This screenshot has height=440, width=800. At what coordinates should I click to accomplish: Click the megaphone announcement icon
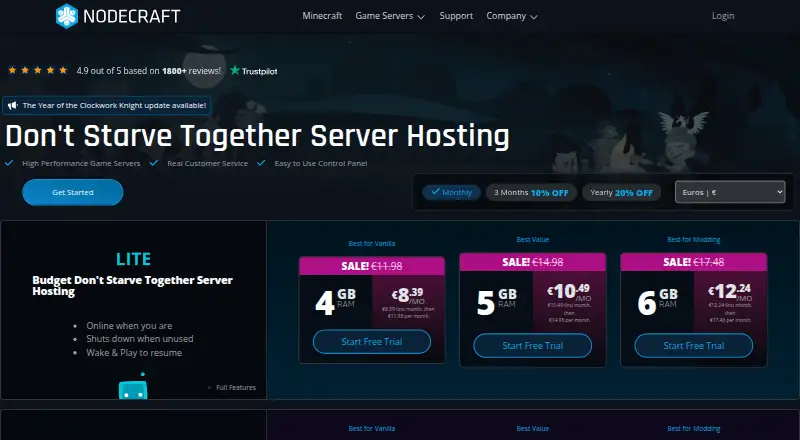[x=13, y=106]
